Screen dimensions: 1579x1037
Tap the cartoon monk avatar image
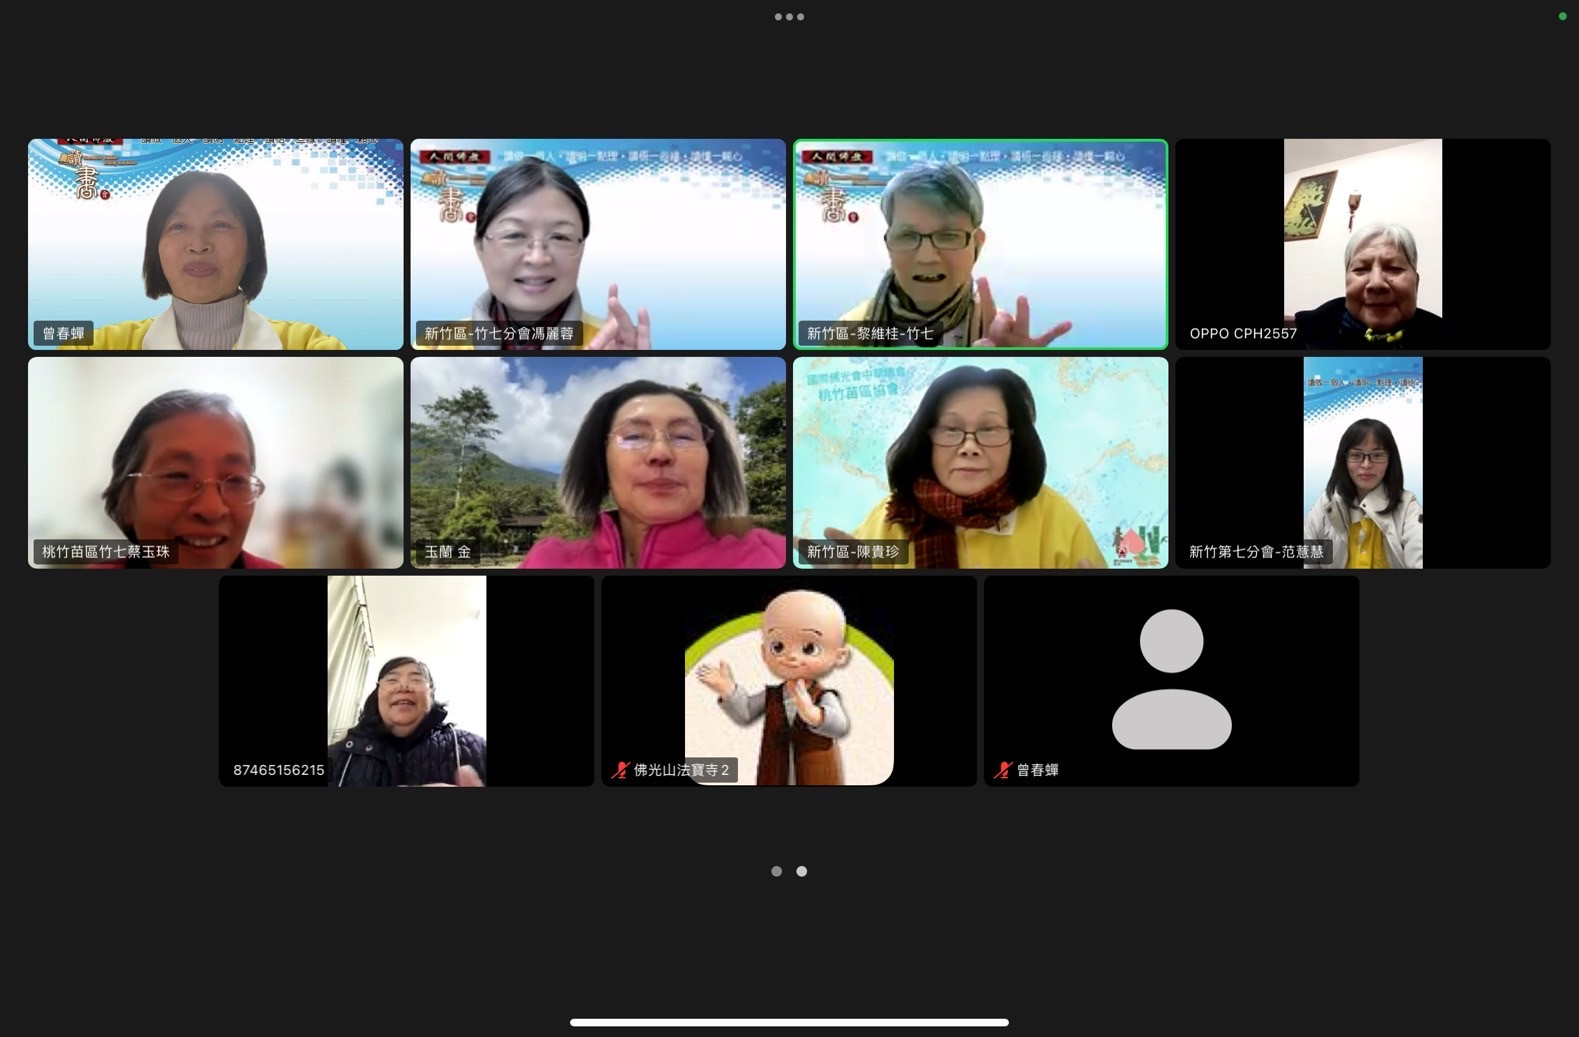click(789, 682)
